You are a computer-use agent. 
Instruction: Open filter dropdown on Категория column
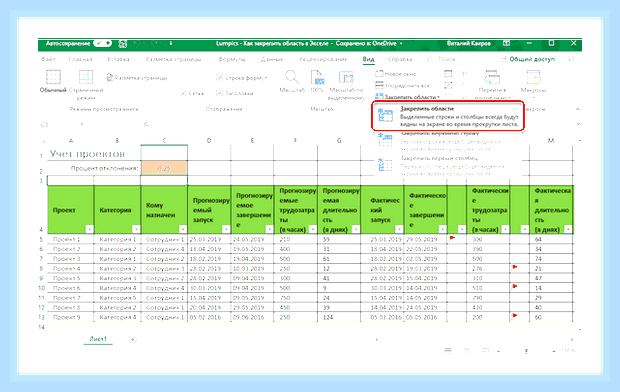point(136,229)
